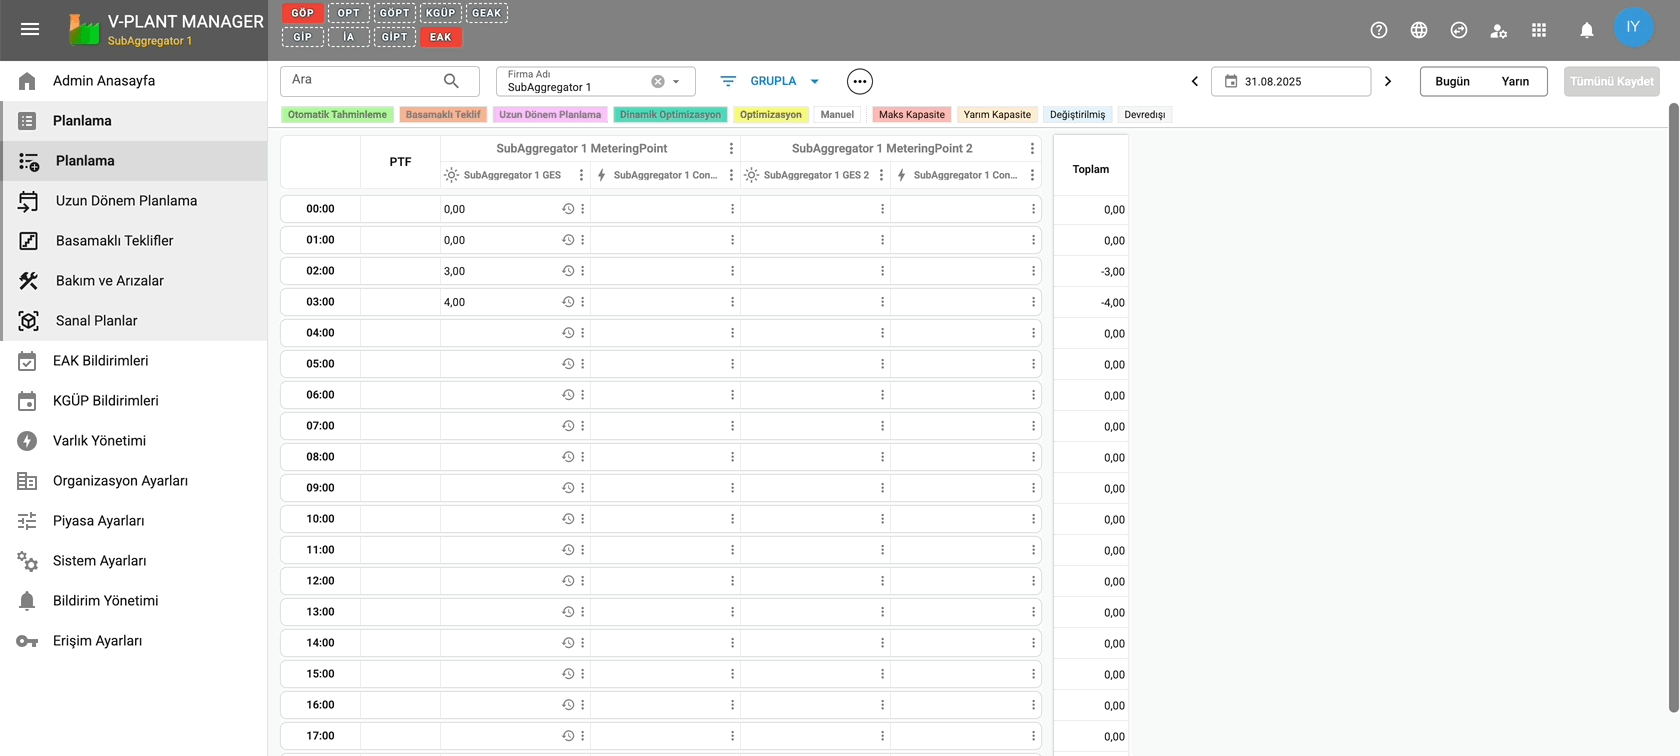Screen dimensions: 1680x756
Task: Click the hamburger menu icon
Action: [30, 29]
